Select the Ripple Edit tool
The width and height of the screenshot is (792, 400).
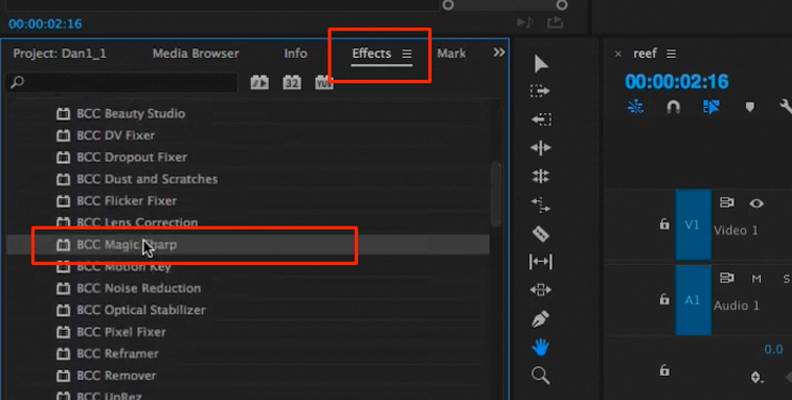point(540,148)
